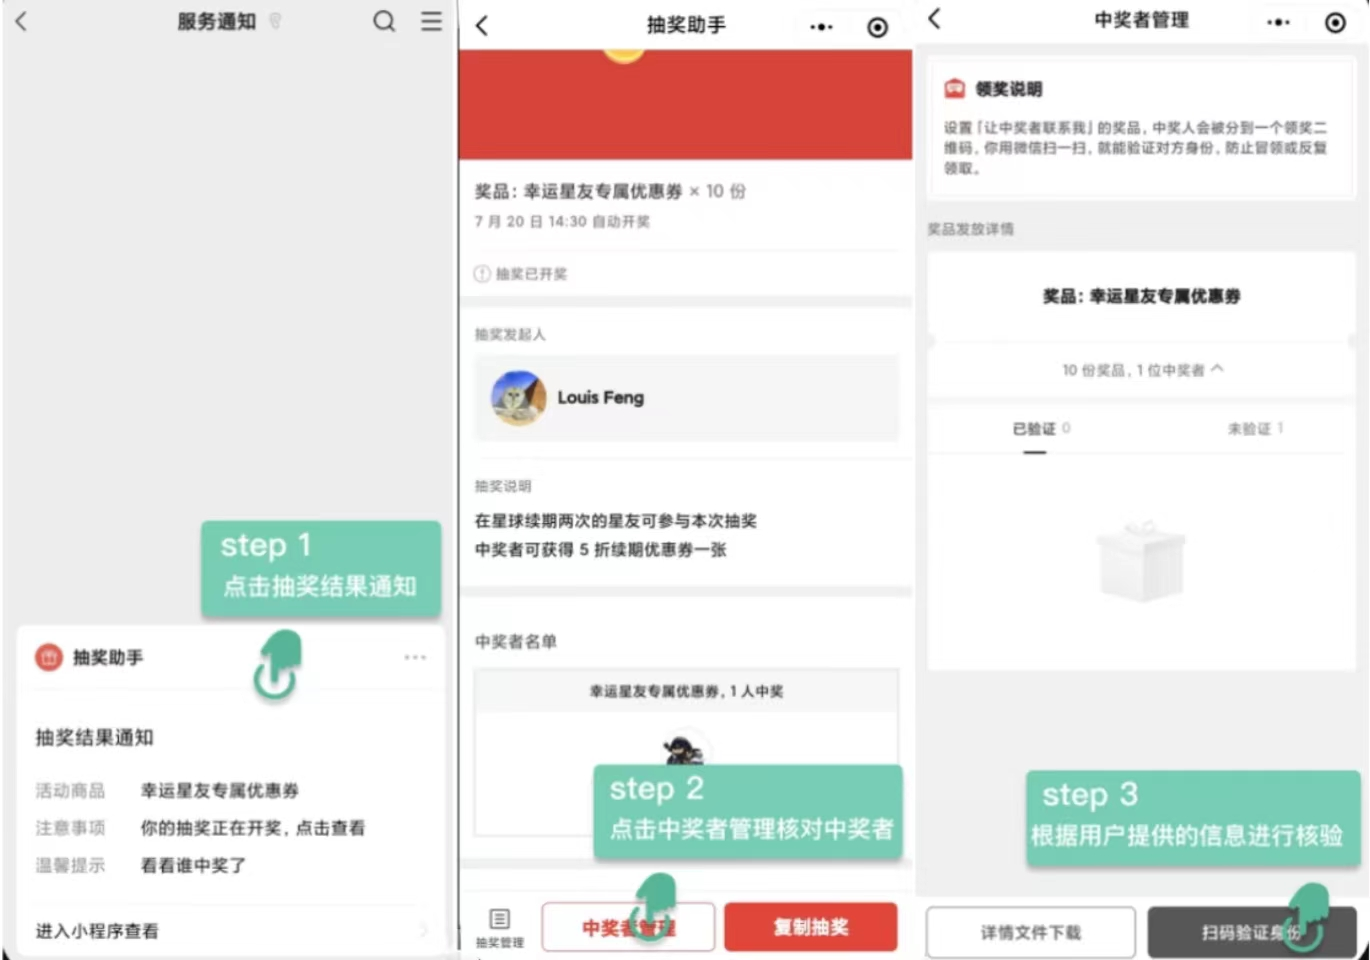This screenshot has height=960, width=1370.
Task: Switch to the 已验证 tab
Action: [1041, 429]
